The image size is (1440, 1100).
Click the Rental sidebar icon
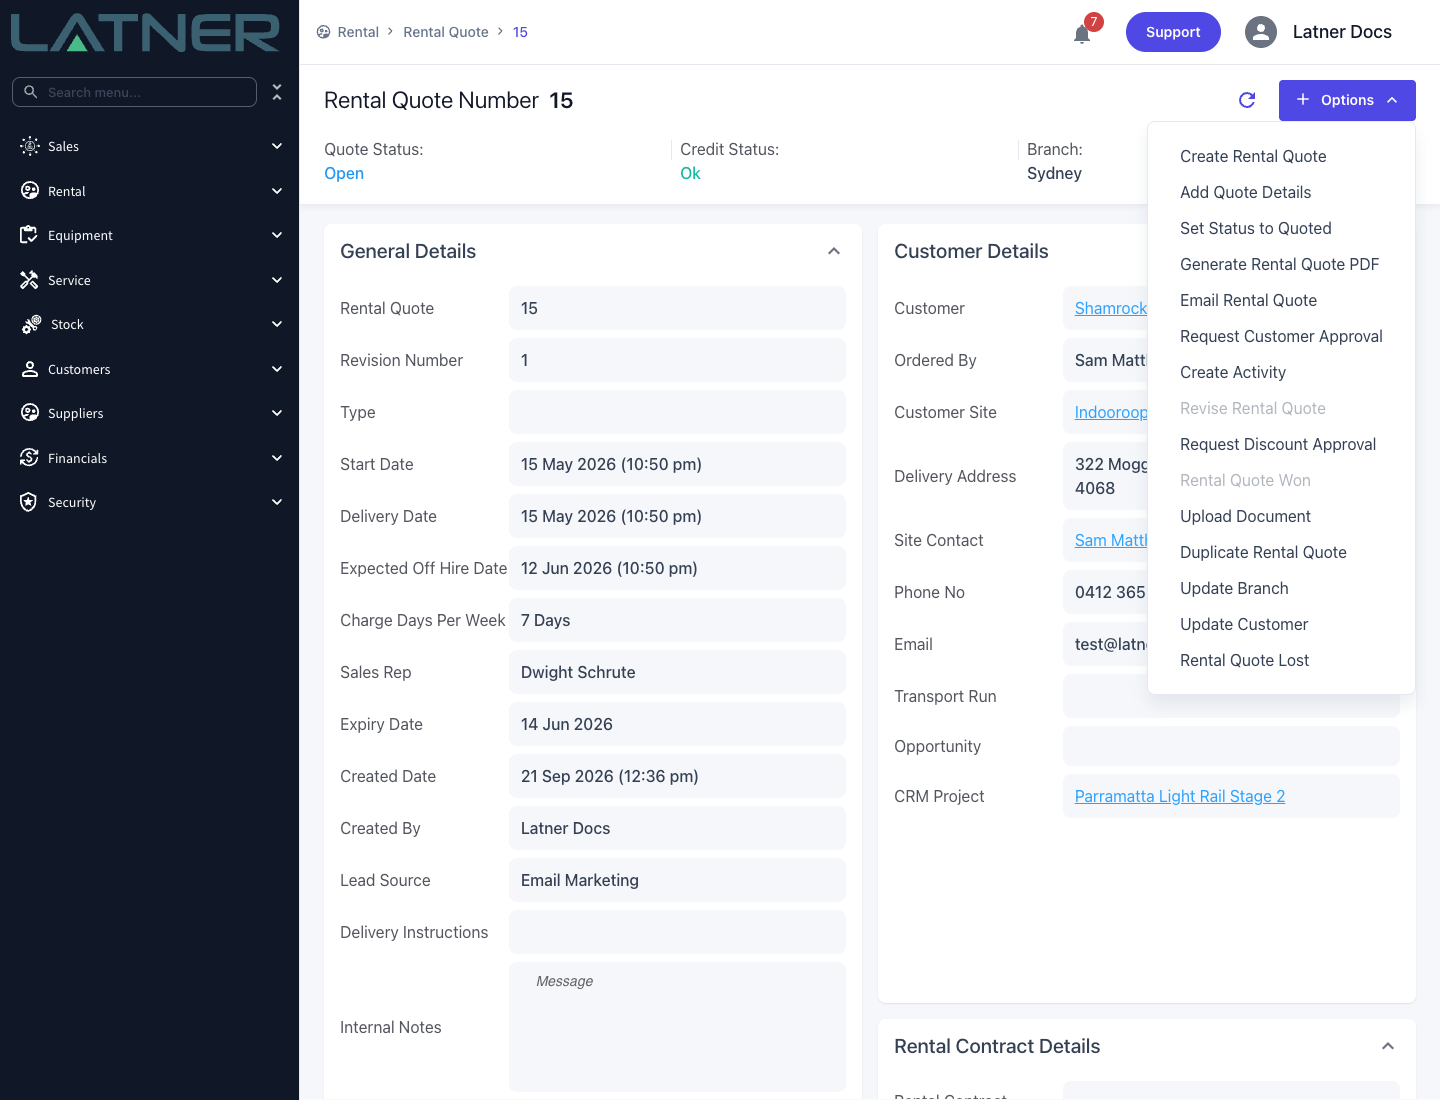[30, 191]
